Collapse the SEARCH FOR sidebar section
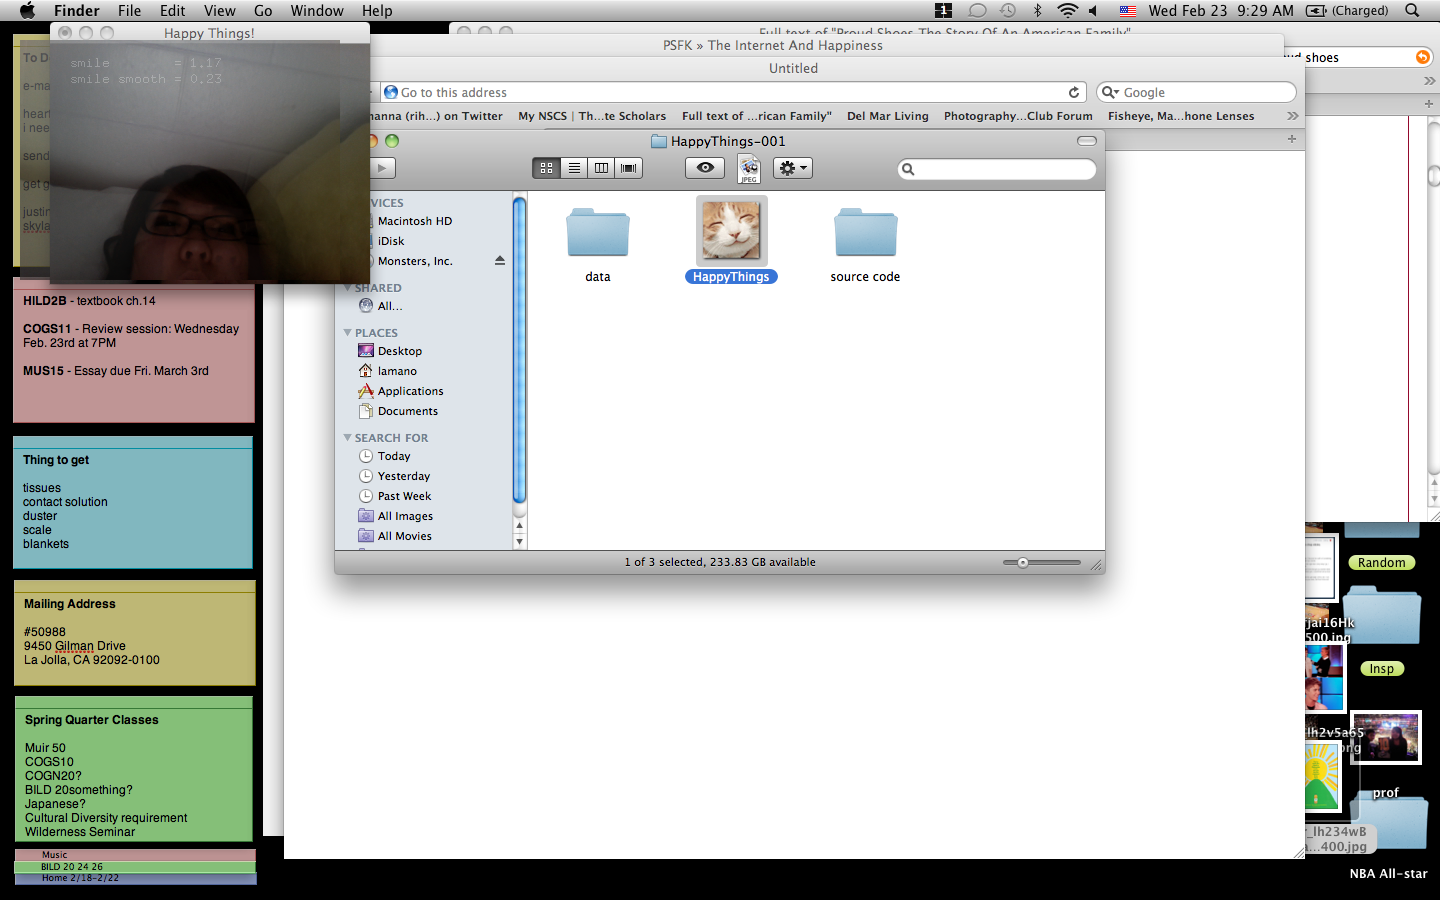This screenshot has width=1440, height=900. 348,438
